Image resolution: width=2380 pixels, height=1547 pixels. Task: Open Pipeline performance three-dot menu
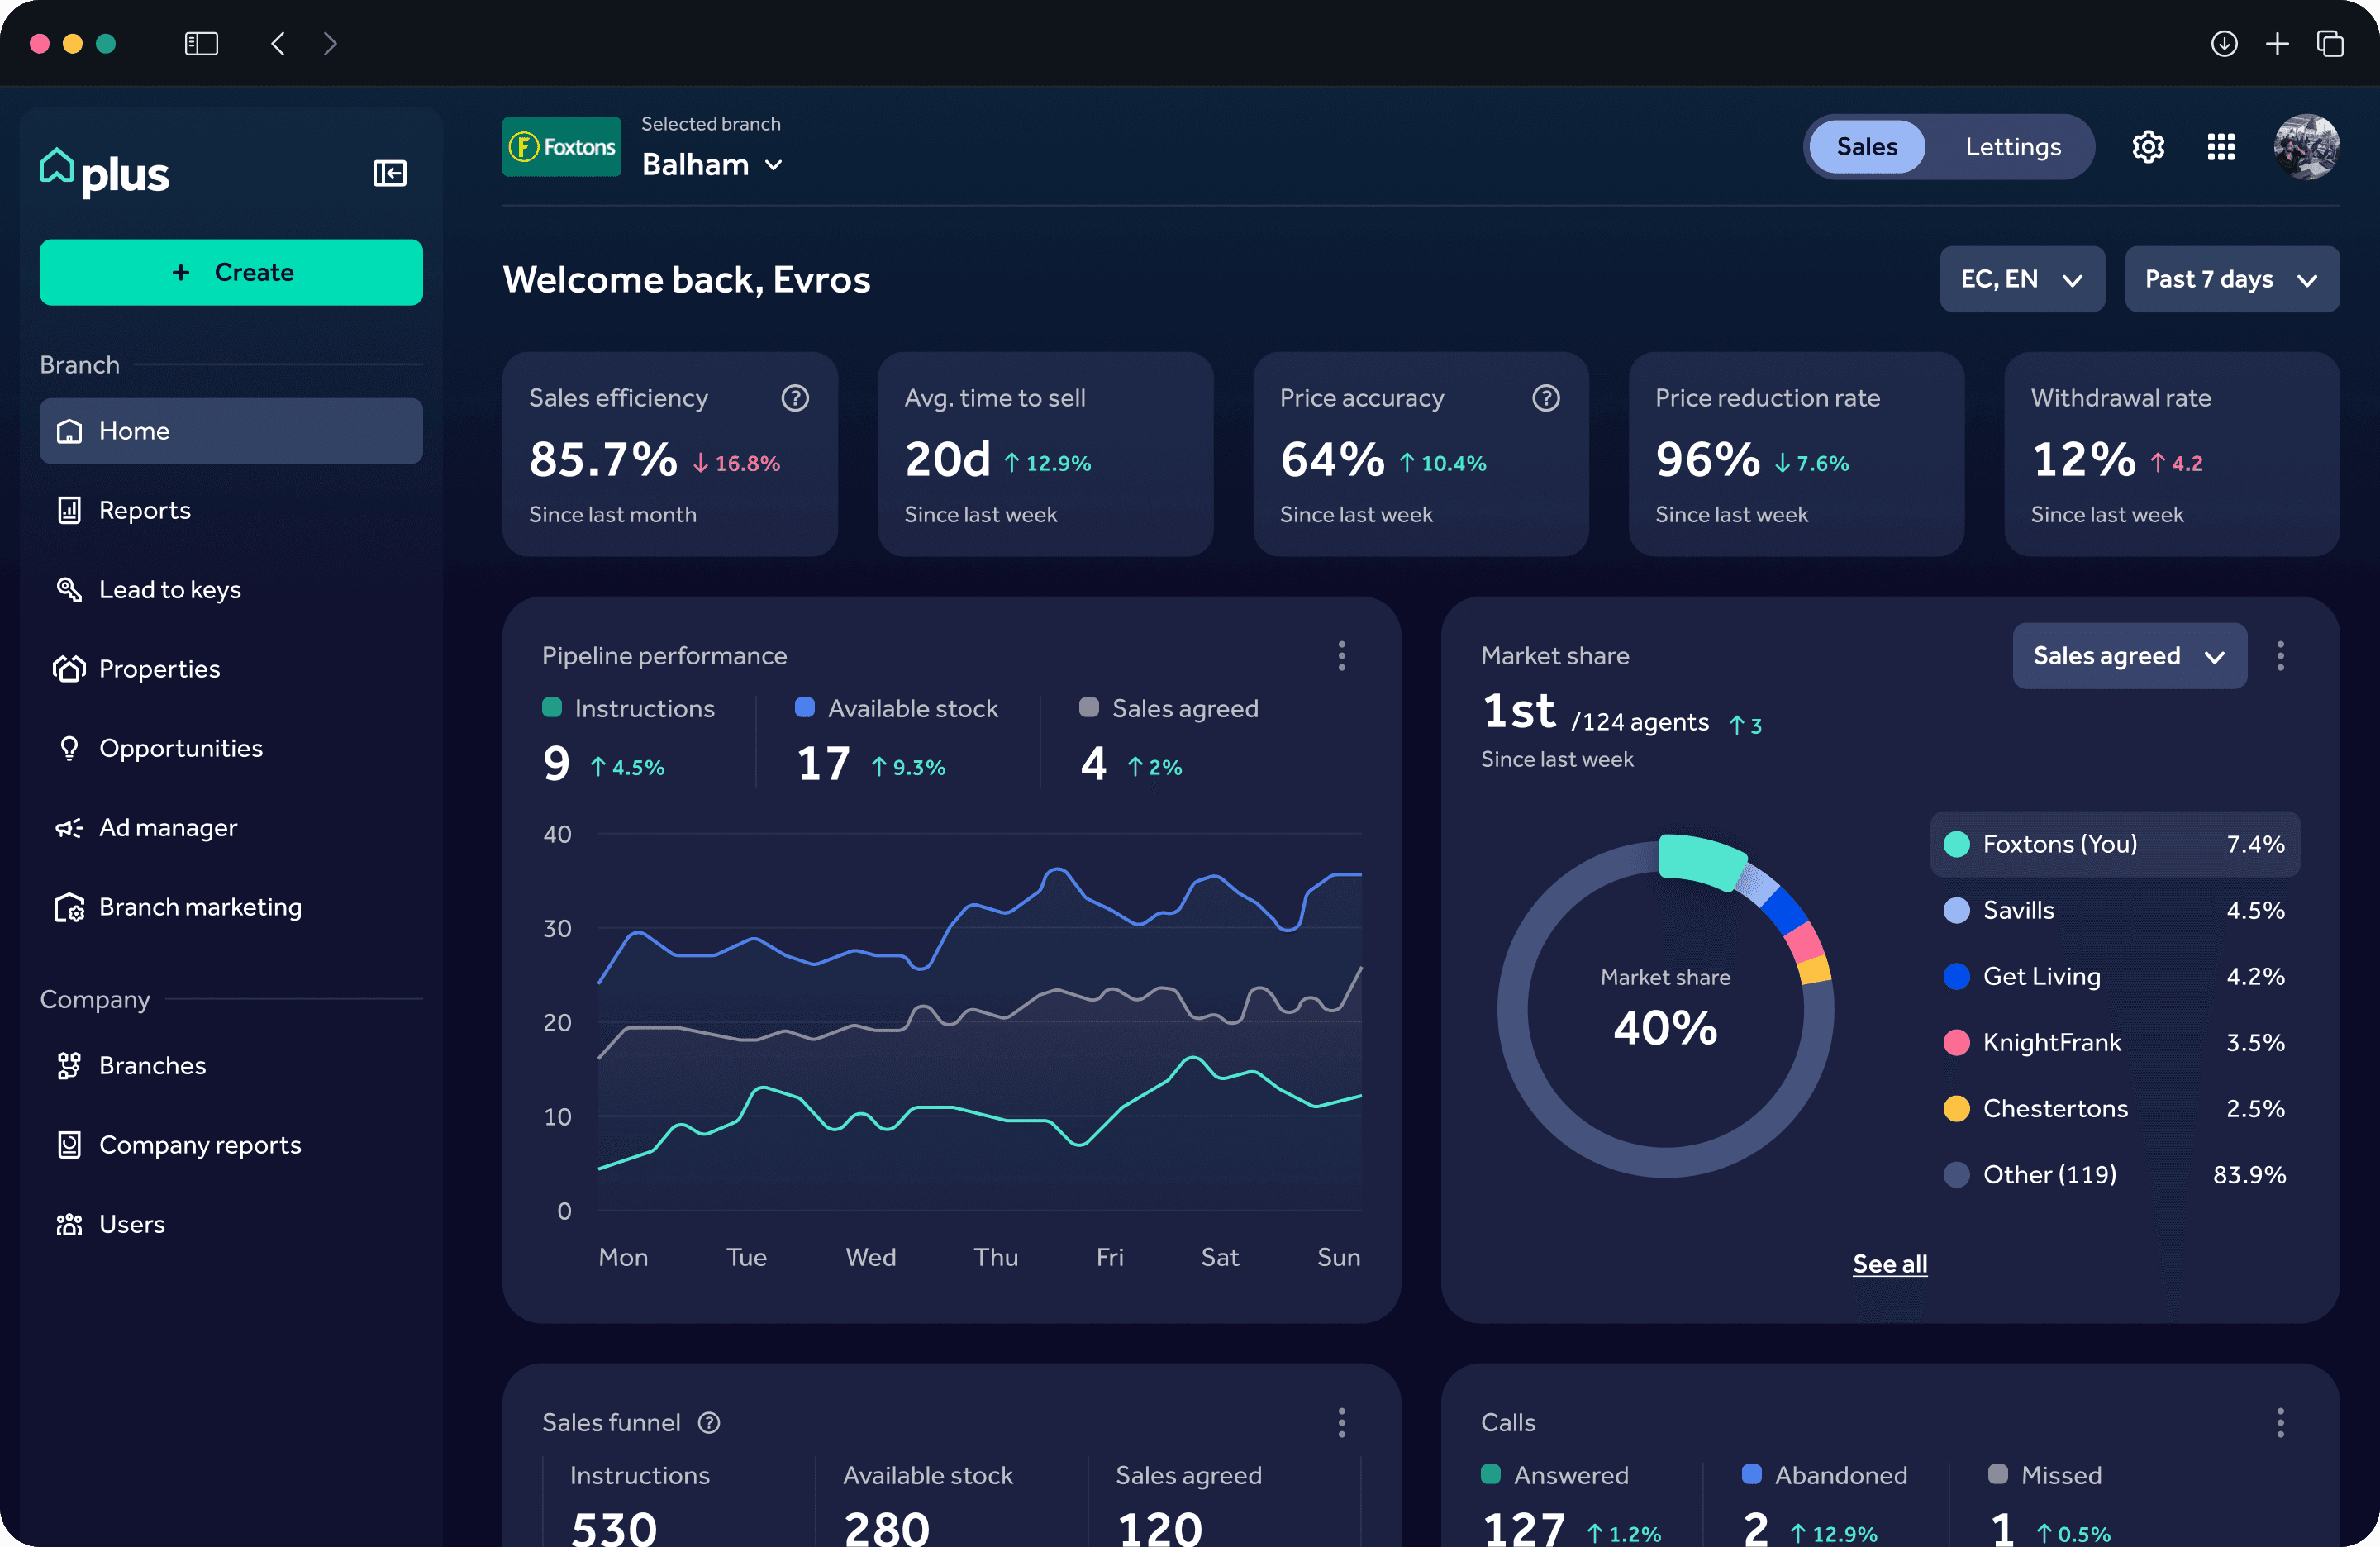(1341, 656)
